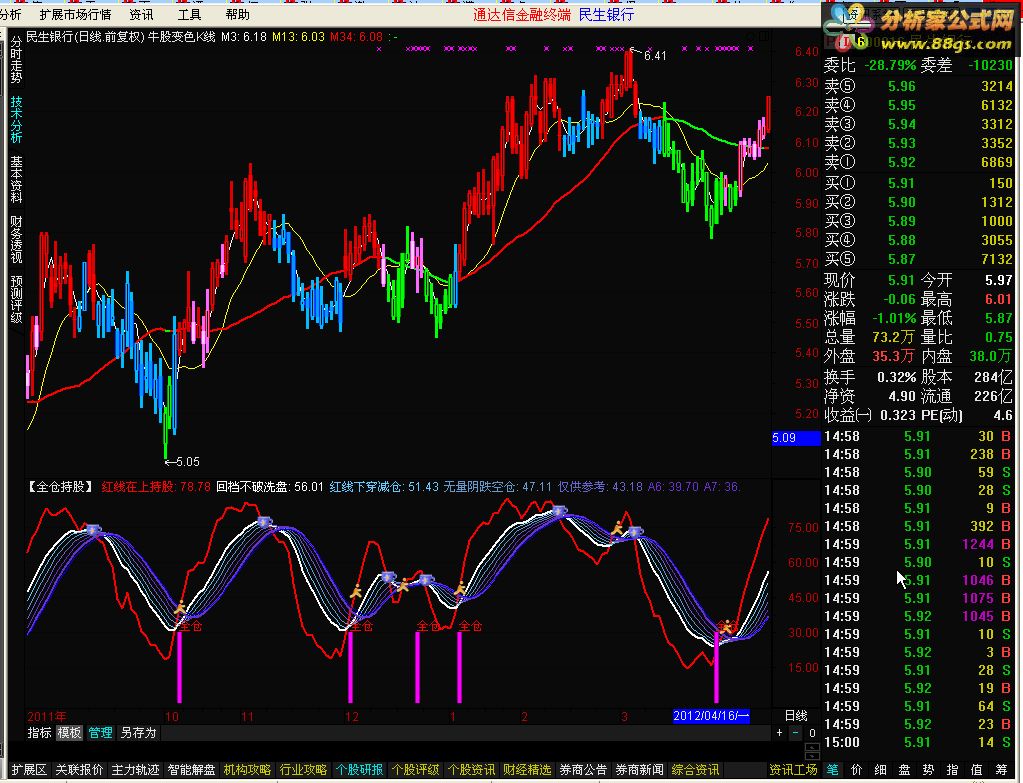Open the 帮助 menu
Viewport: 1023px width, 783px height.
pyautogui.click(x=237, y=14)
